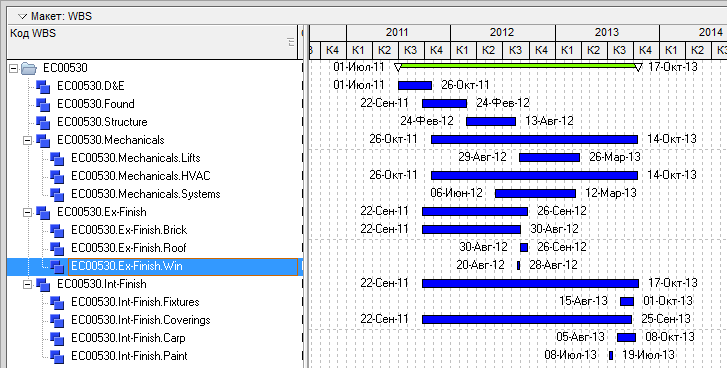Click the blue EC00530.Structure Gantt bar
Screen dimensions: 727x368
pos(491,121)
